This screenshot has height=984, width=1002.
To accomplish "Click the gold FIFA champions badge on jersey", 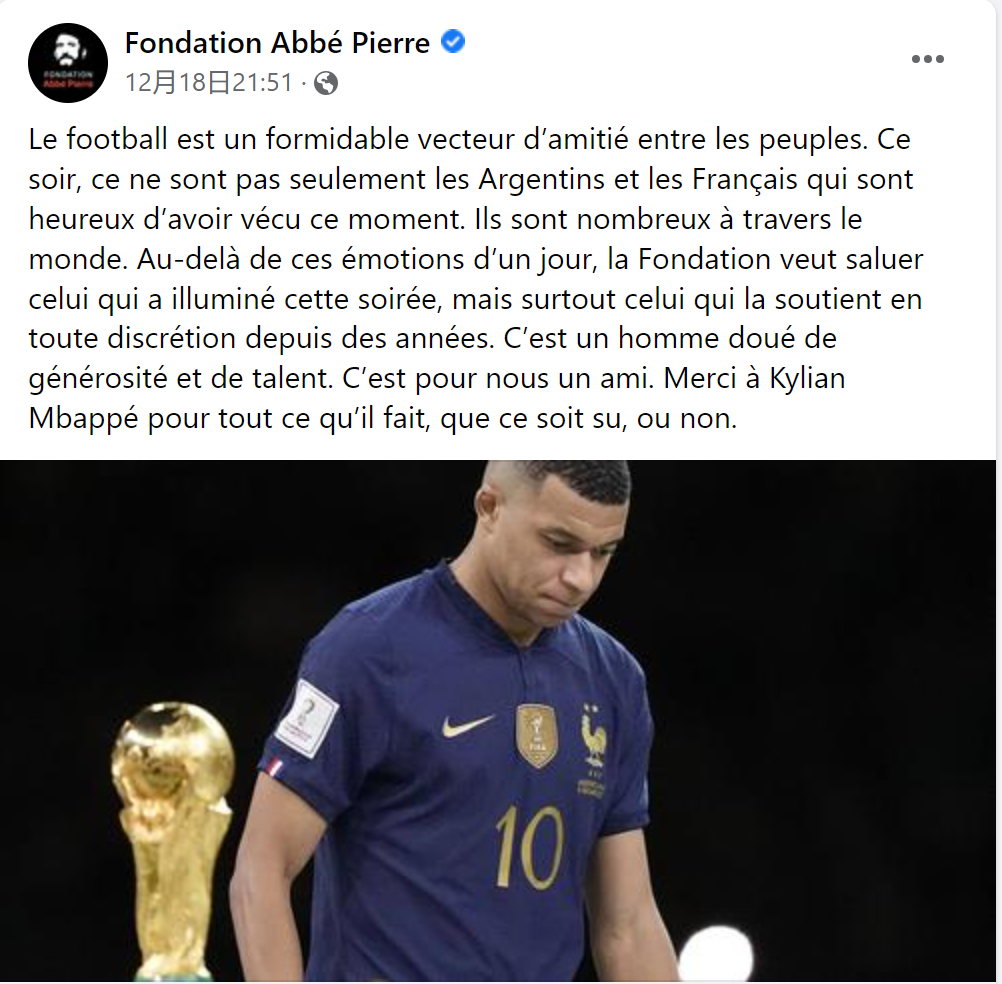I will tap(537, 735).
